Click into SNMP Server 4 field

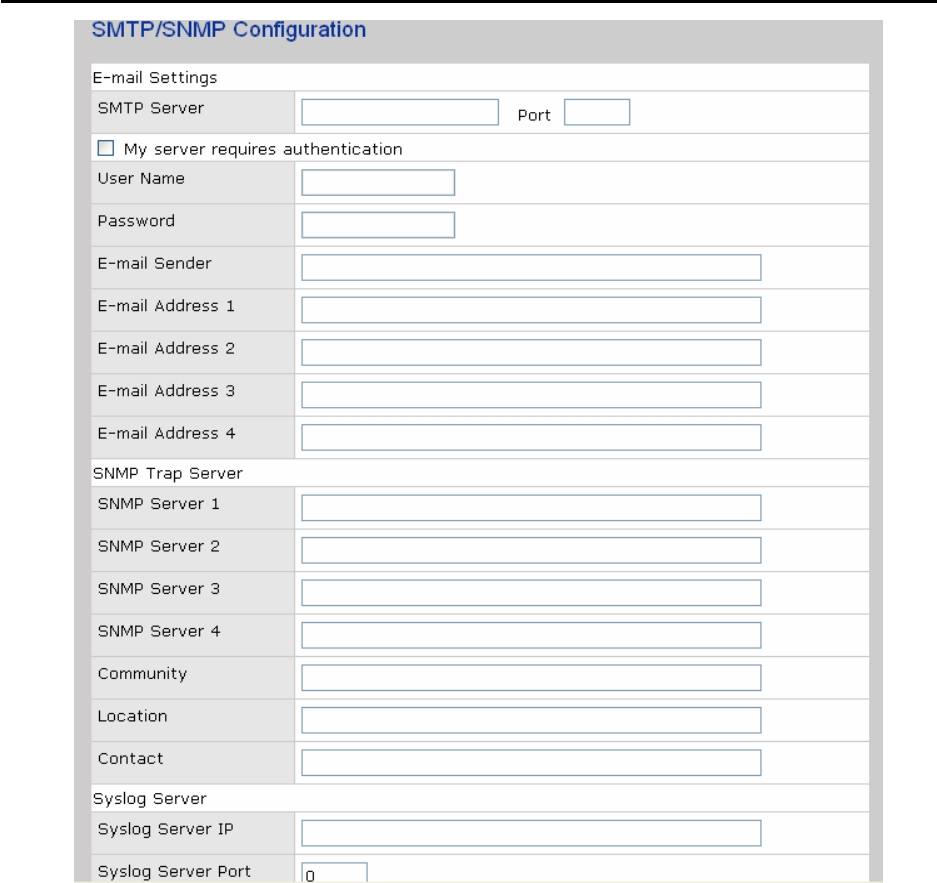click(531, 636)
